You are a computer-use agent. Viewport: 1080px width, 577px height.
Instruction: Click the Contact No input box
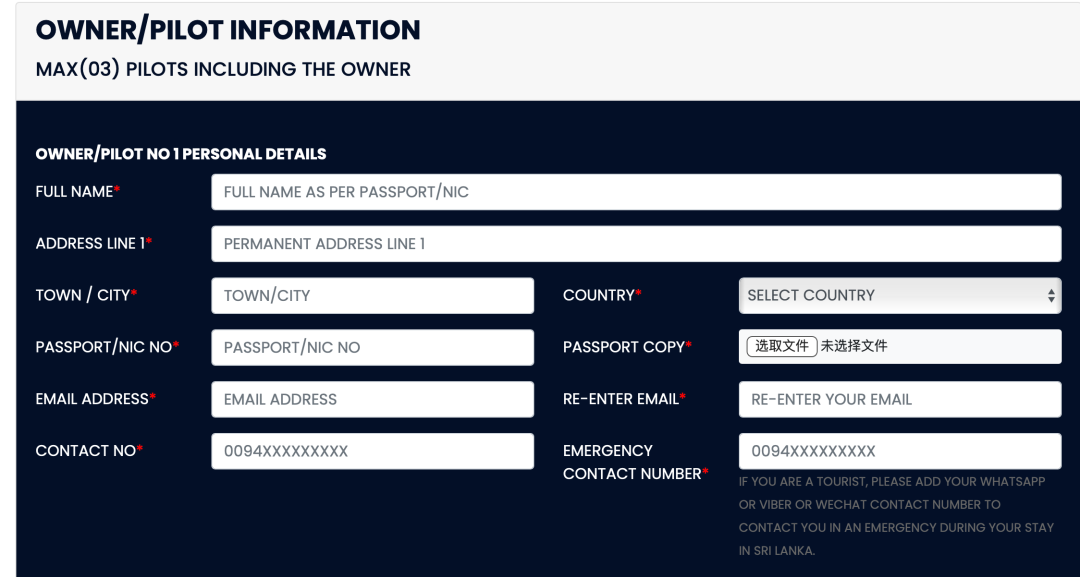pyautogui.click(x=373, y=451)
